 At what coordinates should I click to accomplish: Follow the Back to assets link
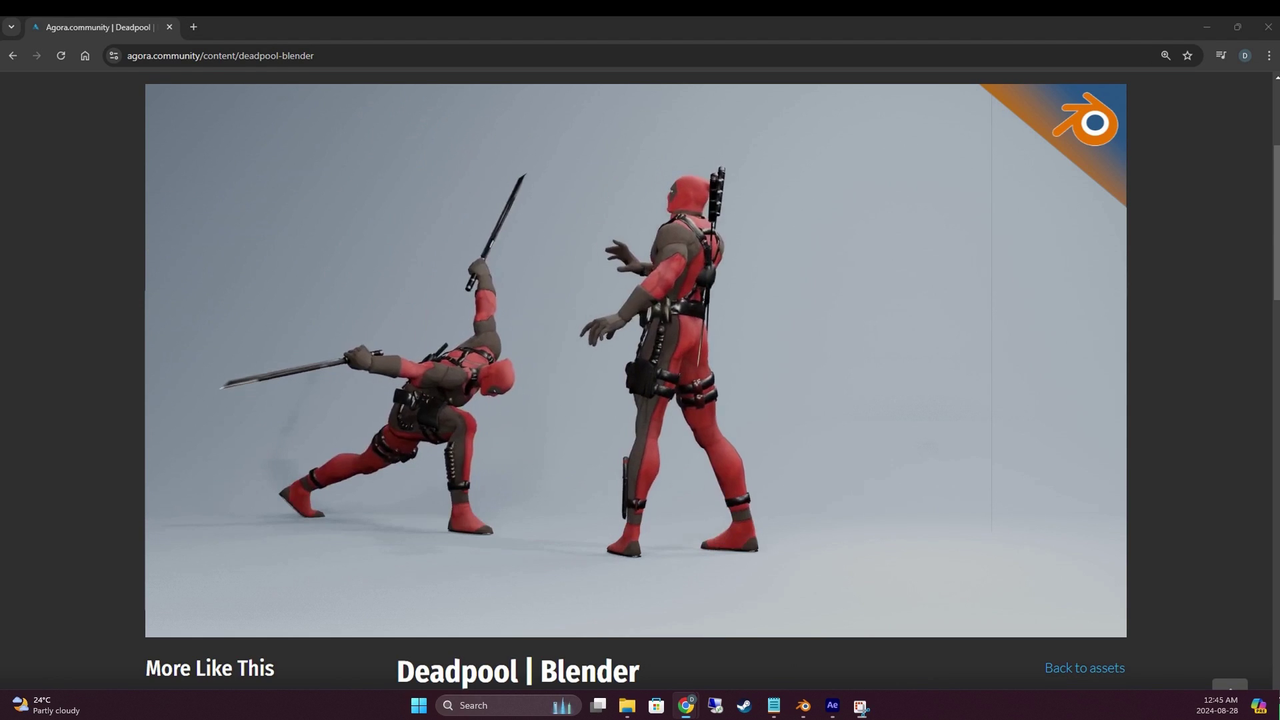pyautogui.click(x=1084, y=668)
